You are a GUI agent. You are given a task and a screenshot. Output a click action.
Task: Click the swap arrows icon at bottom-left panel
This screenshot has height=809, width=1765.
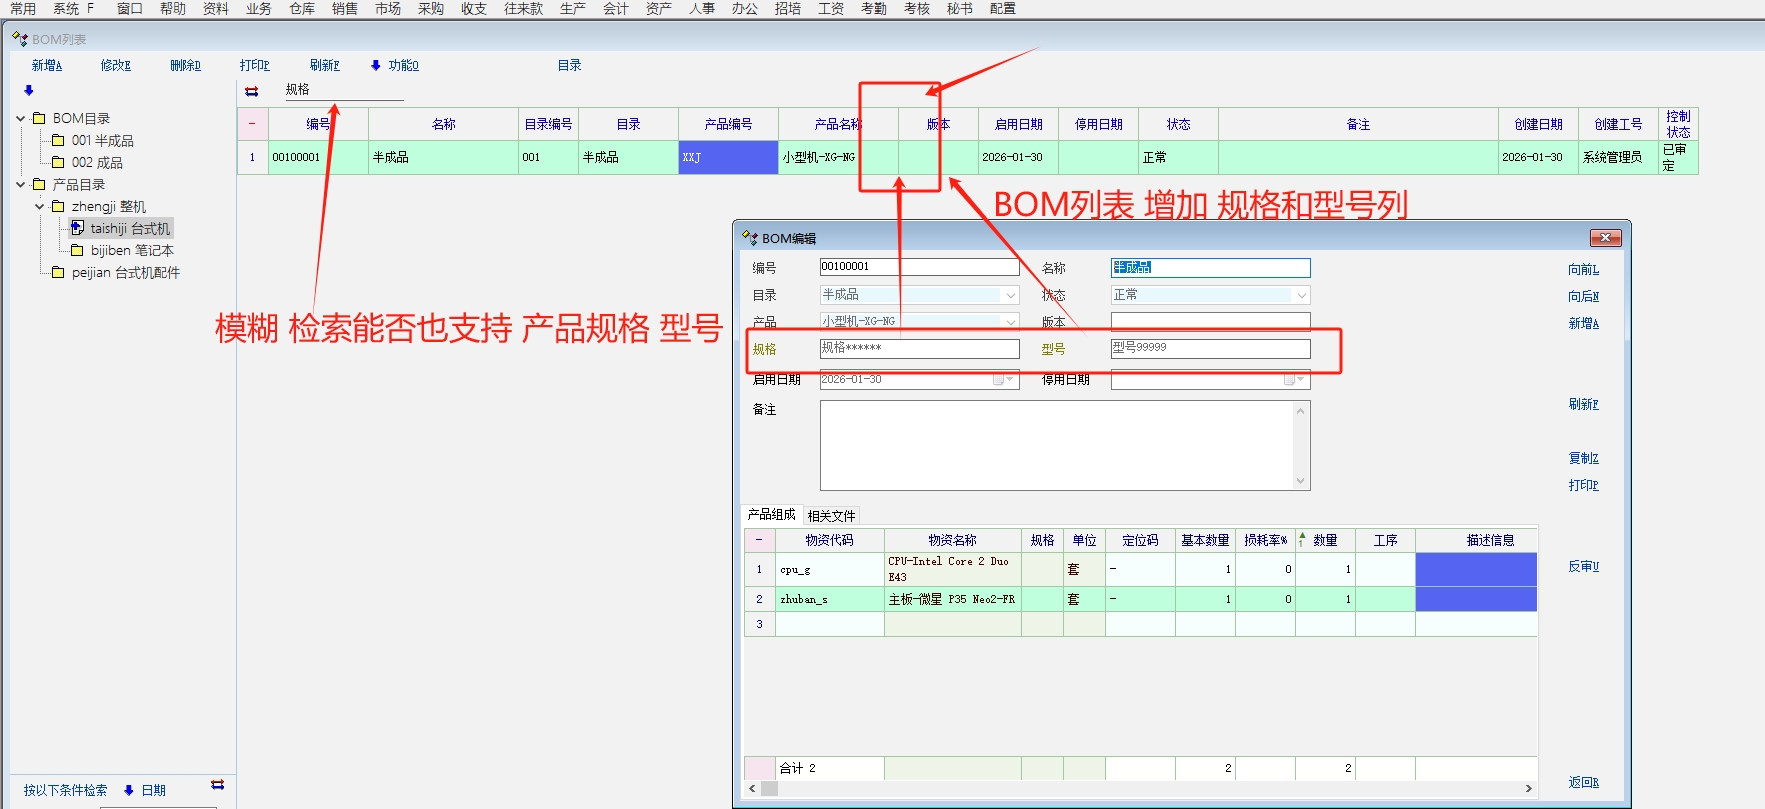217,785
